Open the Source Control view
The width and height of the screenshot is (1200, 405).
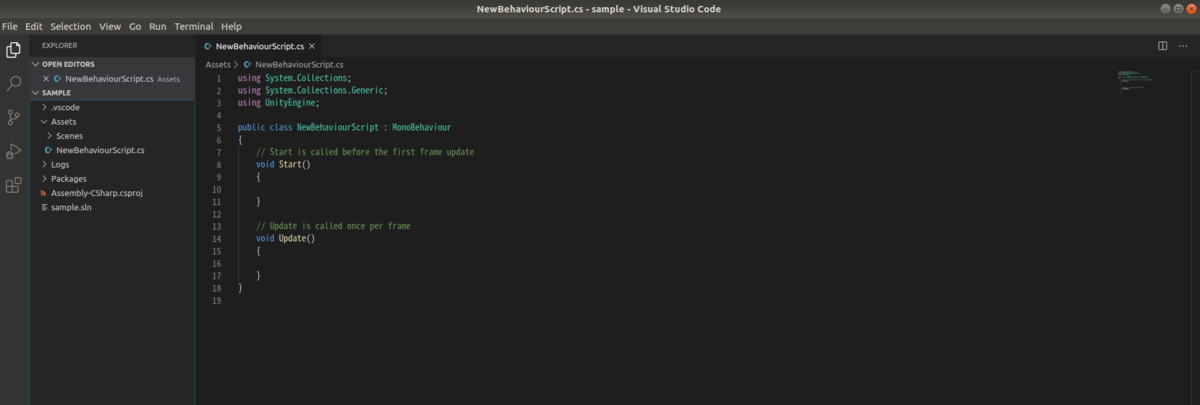[14, 118]
